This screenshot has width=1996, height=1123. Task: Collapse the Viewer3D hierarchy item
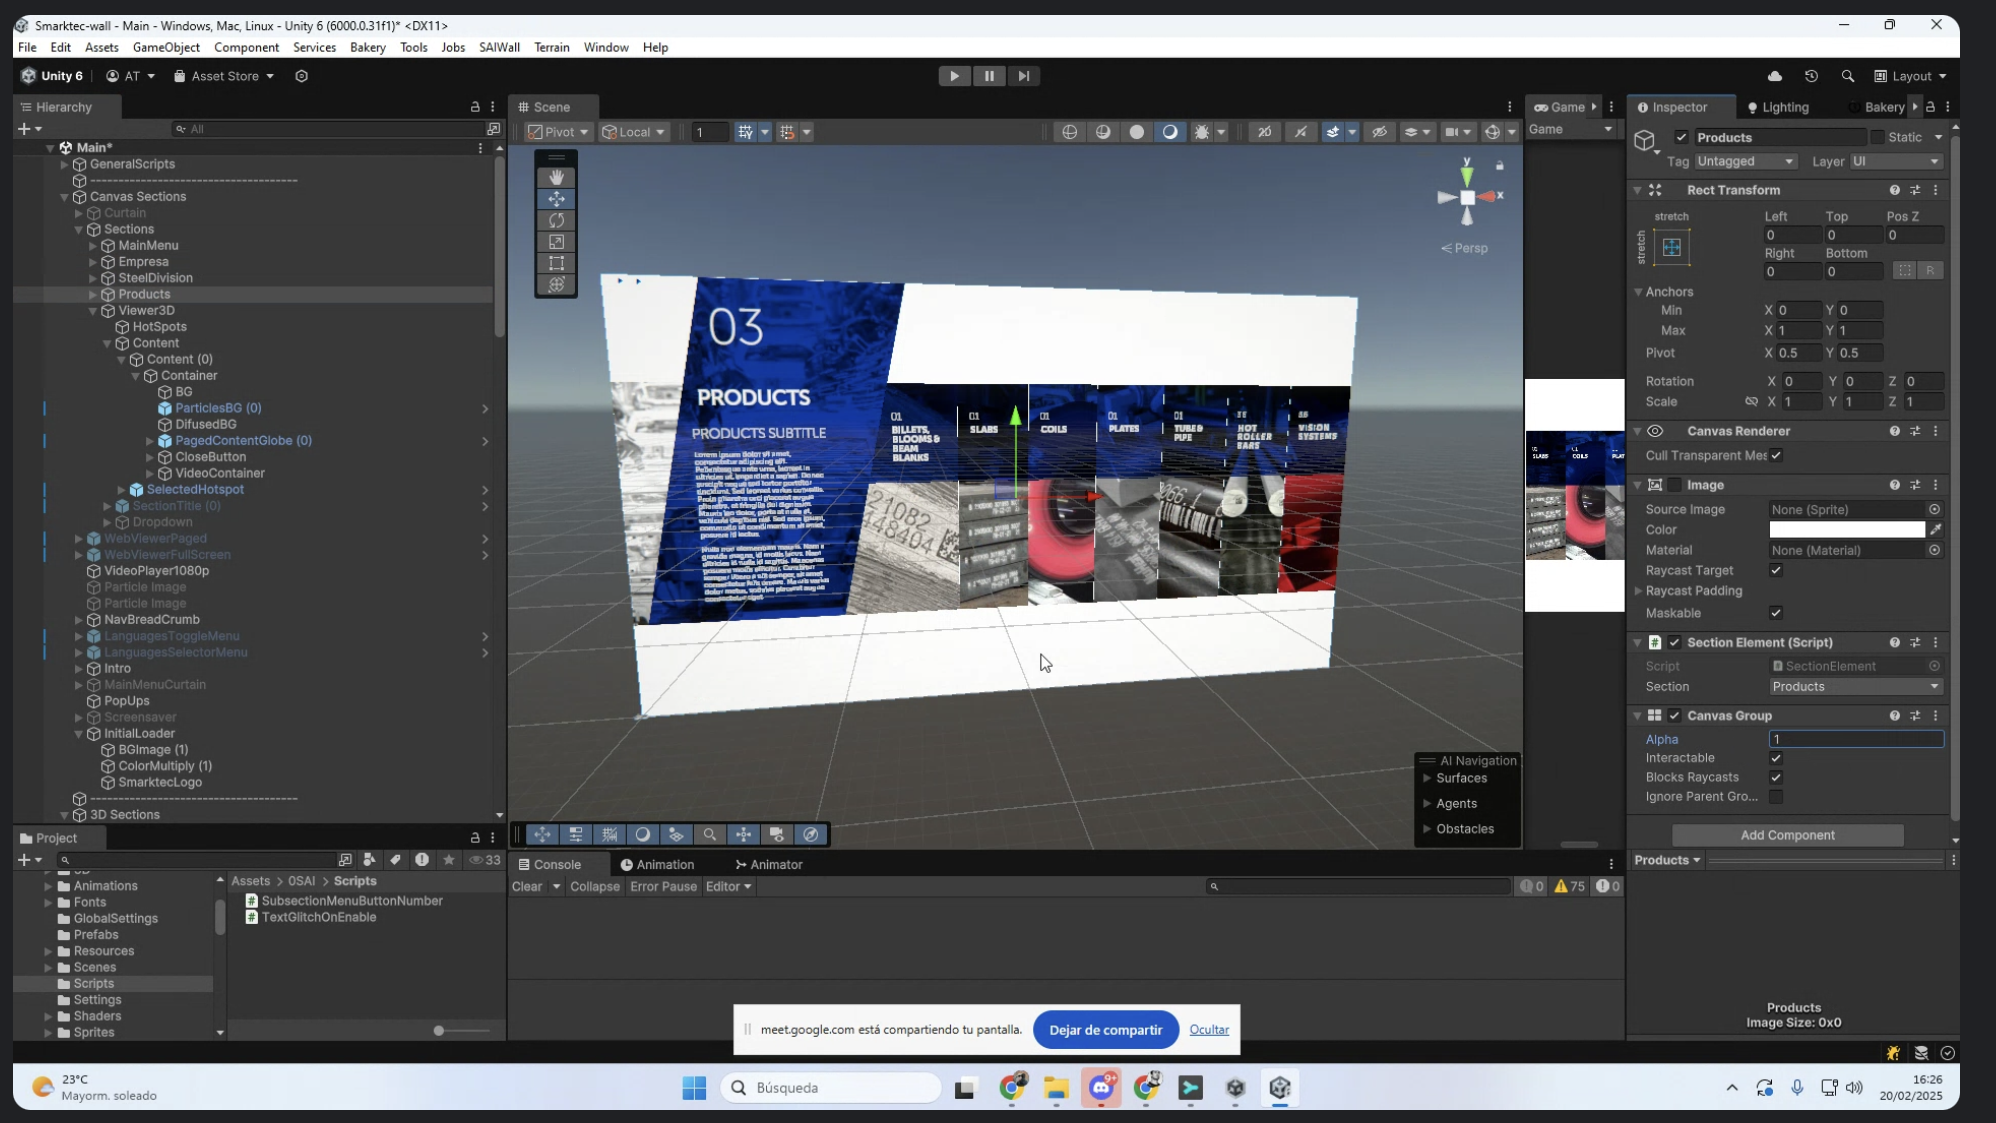93,311
